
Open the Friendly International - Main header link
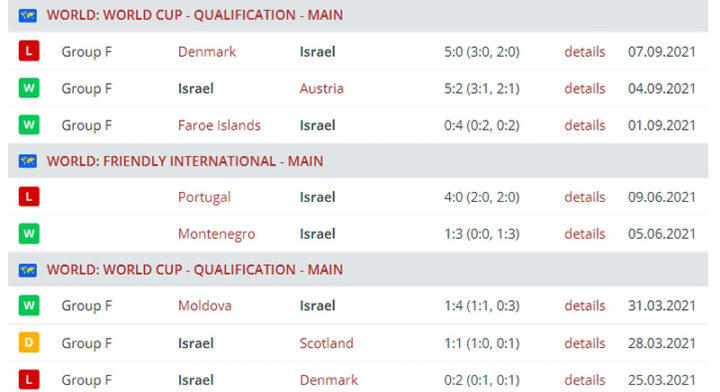(x=185, y=161)
